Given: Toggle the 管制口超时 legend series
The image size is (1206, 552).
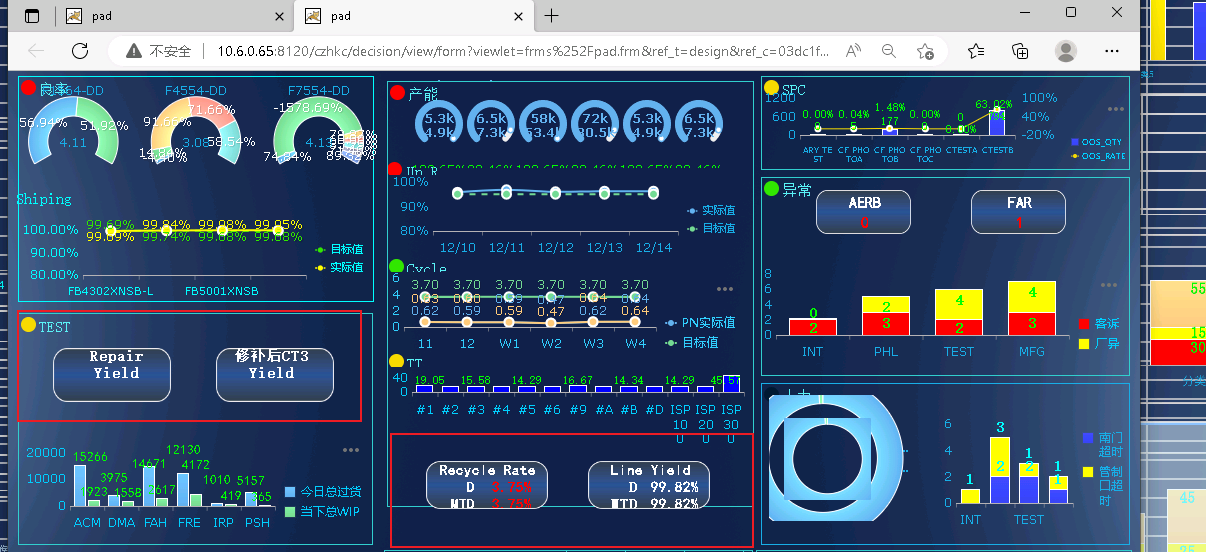Looking at the screenshot, I should click(x=1103, y=485).
